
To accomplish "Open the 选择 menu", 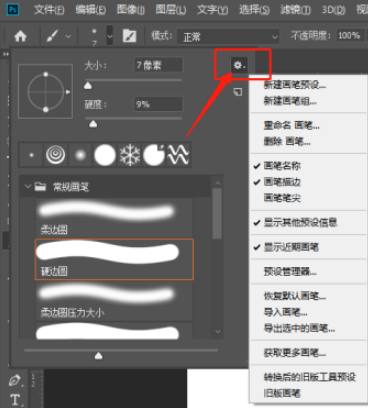I will pyautogui.click(x=254, y=10).
